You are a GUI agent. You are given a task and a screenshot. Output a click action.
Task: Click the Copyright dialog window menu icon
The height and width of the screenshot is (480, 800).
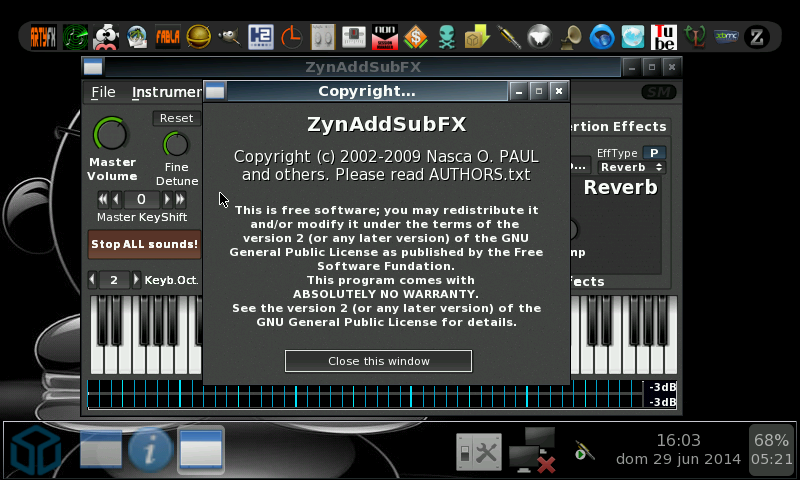215,91
